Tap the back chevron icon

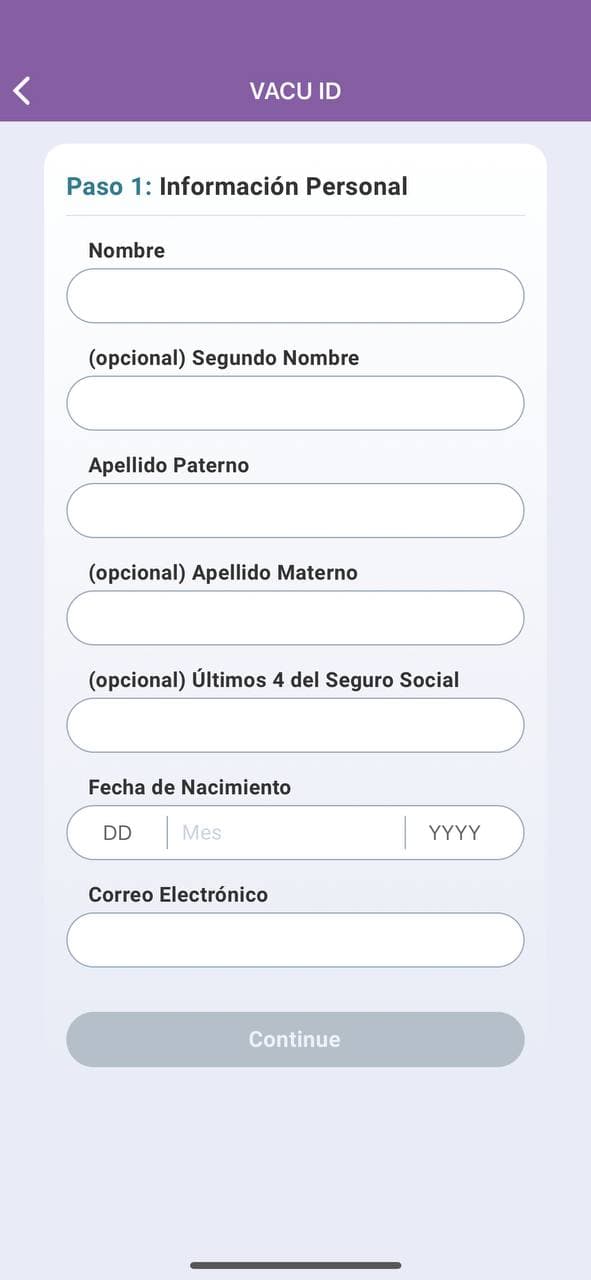[21, 90]
